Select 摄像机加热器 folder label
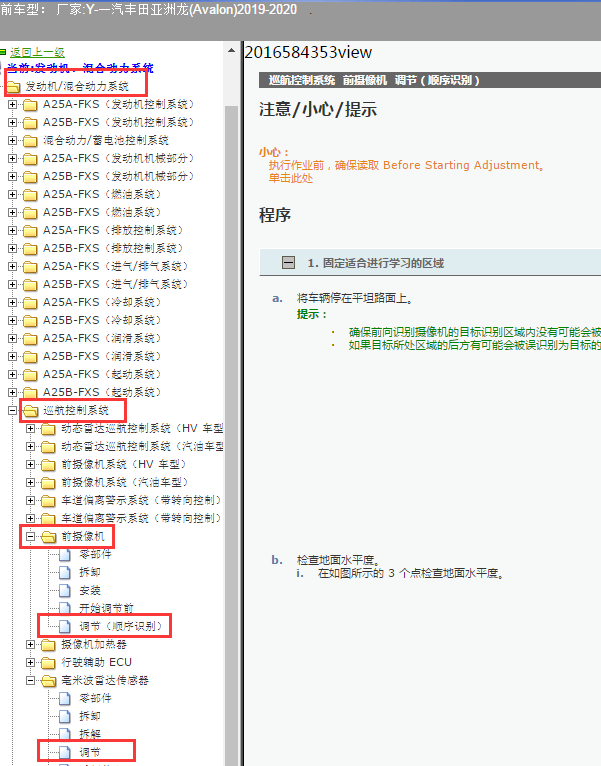The width and height of the screenshot is (601, 766). [x=94, y=645]
